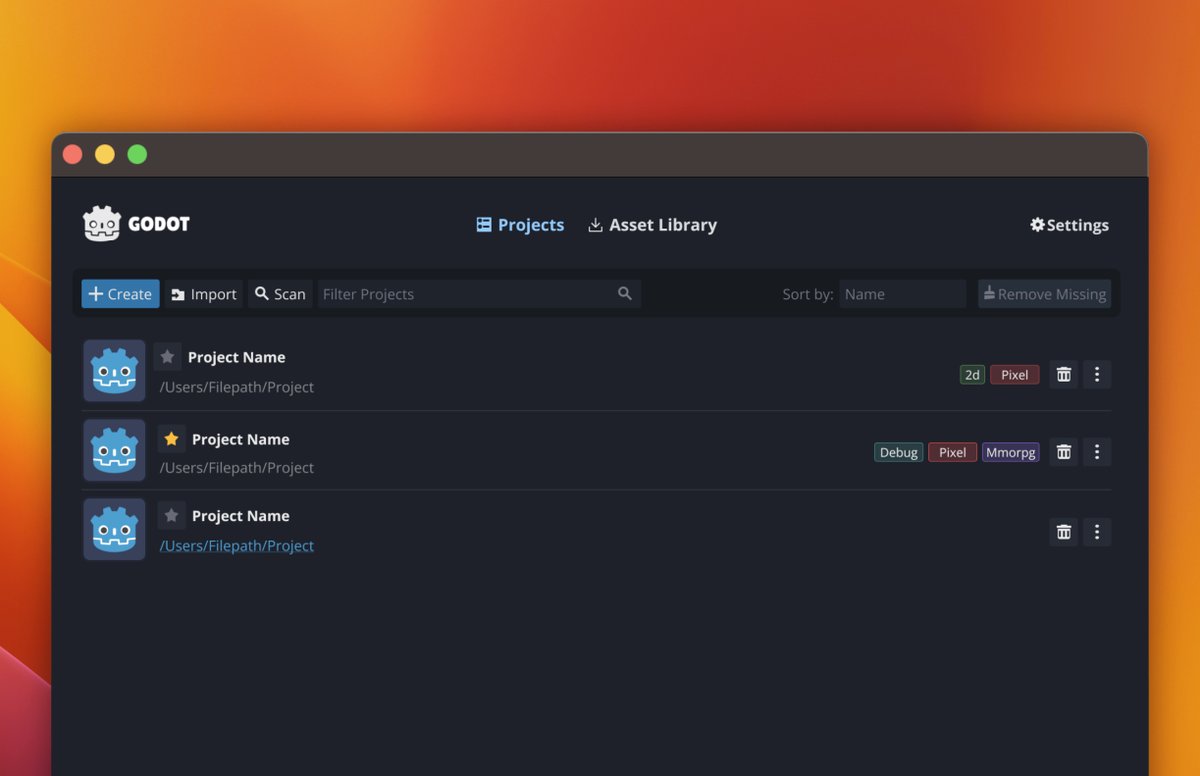Click the magnifier icon in Filter Projects
This screenshot has height=776, width=1200.
pos(624,293)
